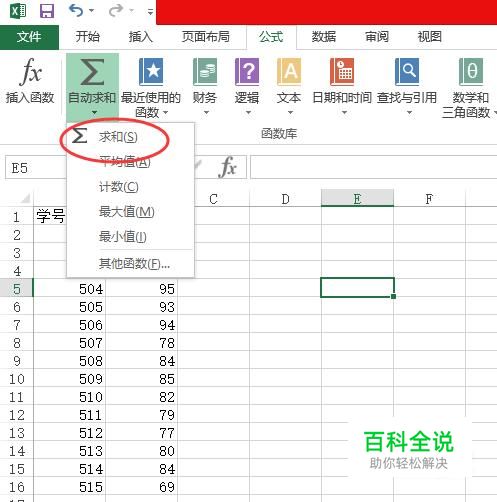Switch to the 插入 tab
Viewport: 497px width, 502px height.
pyautogui.click(x=141, y=37)
